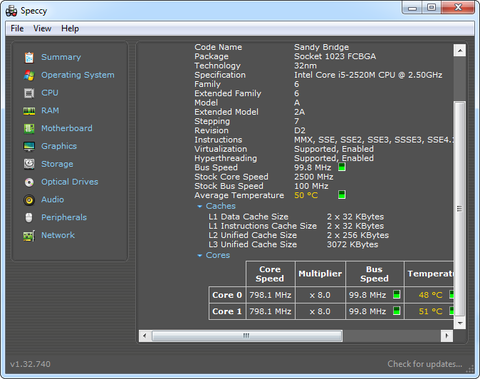Toggle the green indicator beside Average Temperature
Viewport: 480px width, 379px height.
coord(342,194)
